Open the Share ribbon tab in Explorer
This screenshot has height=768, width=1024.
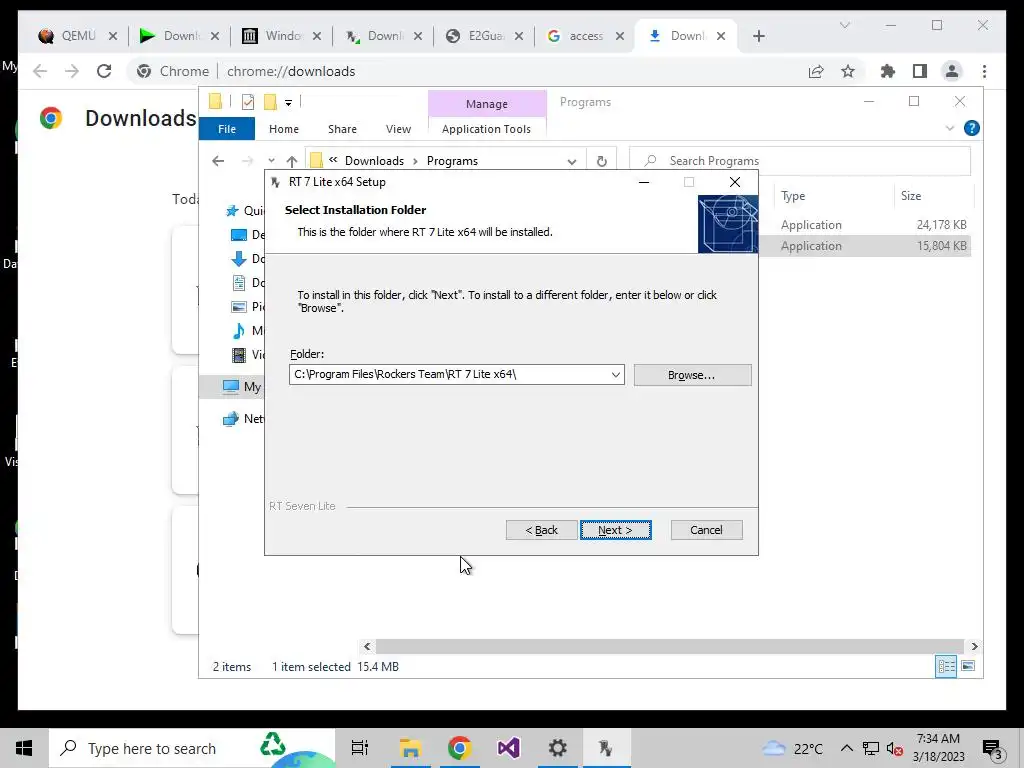(x=342, y=129)
